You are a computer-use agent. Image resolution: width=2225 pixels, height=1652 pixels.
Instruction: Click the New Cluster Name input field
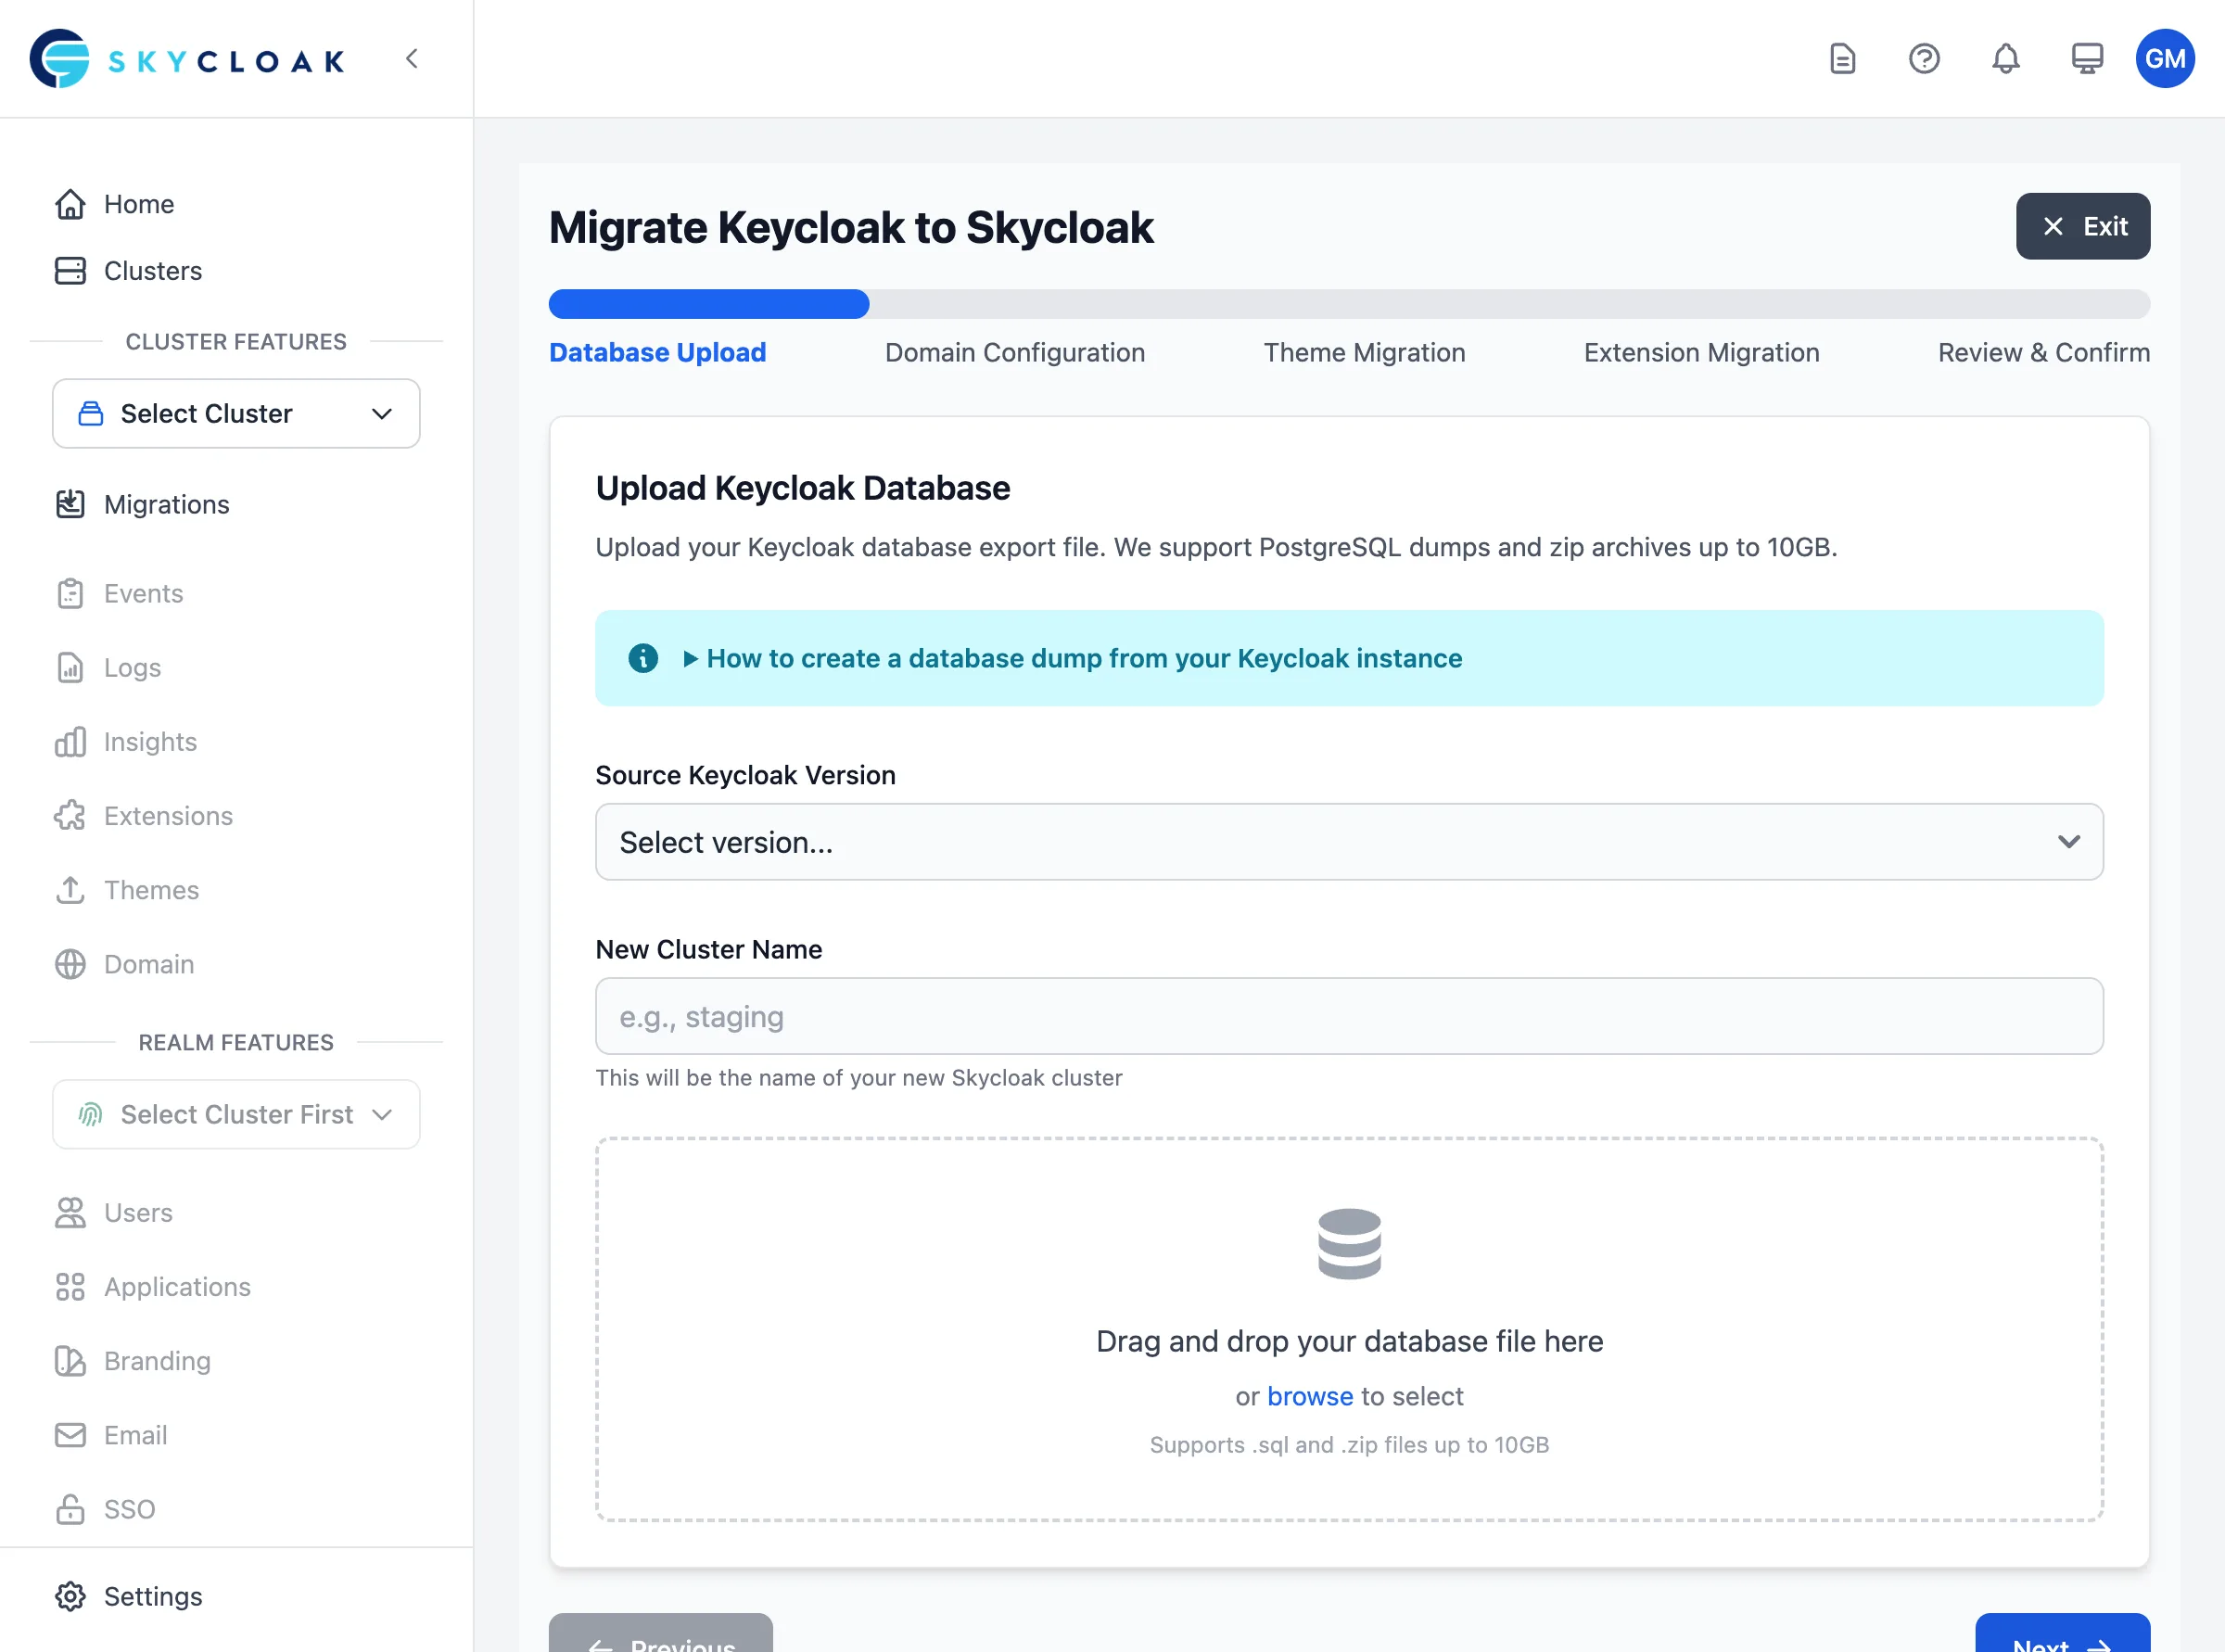[x=1348, y=1016]
